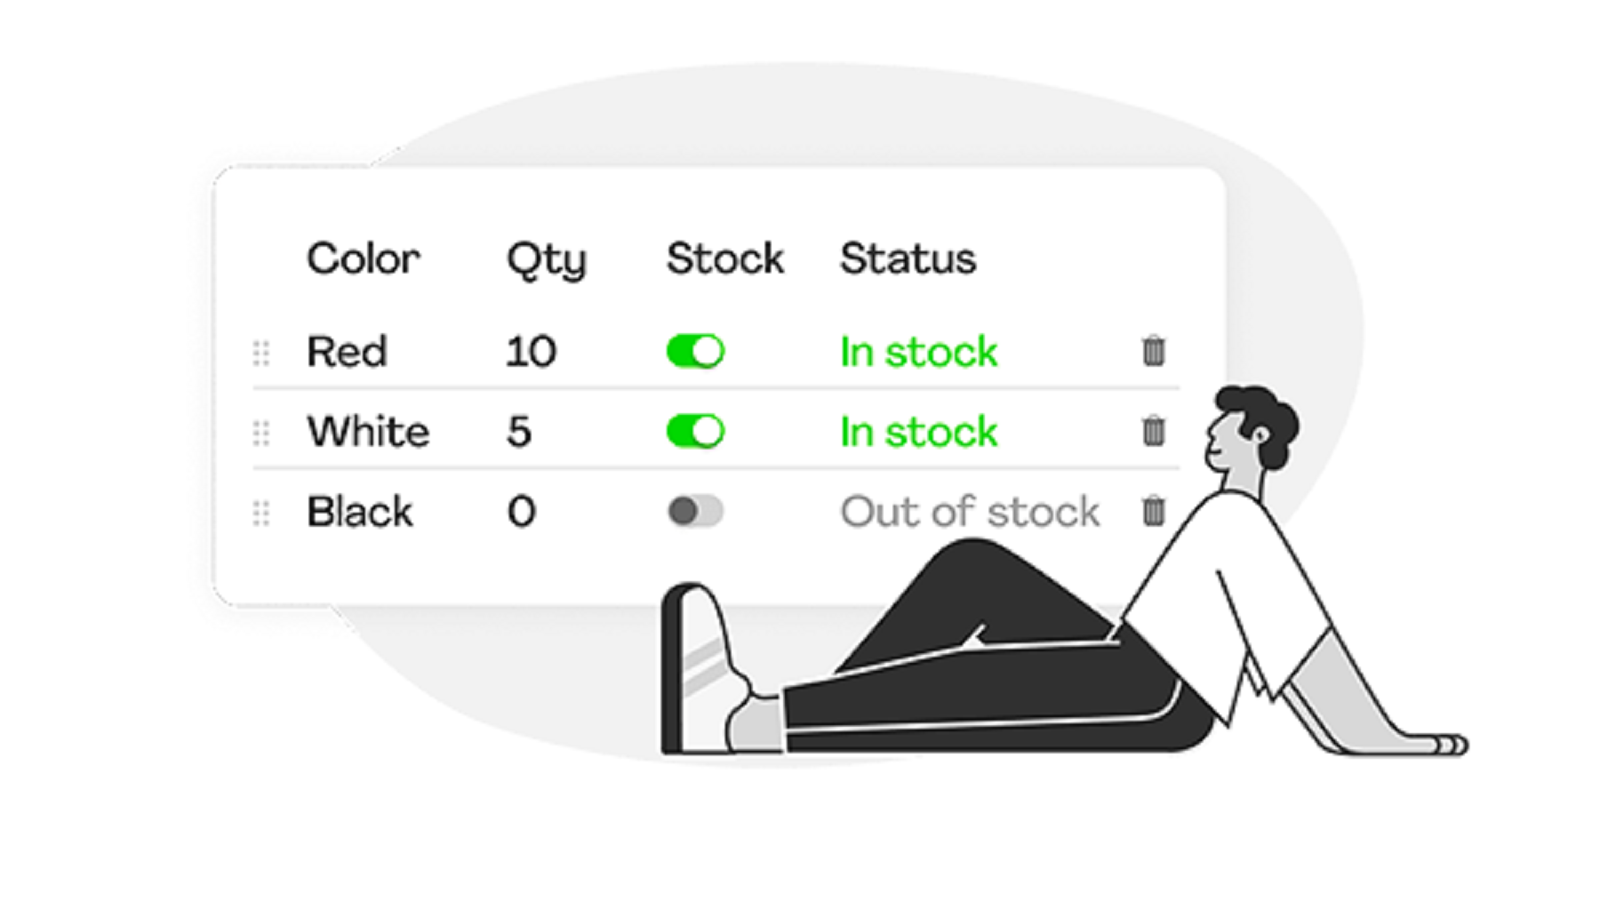Image resolution: width=1600 pixels, height=900 pixels.
Task: Grab the Red row drag handle
Action: pyautogui.click(x=261, y=353)
